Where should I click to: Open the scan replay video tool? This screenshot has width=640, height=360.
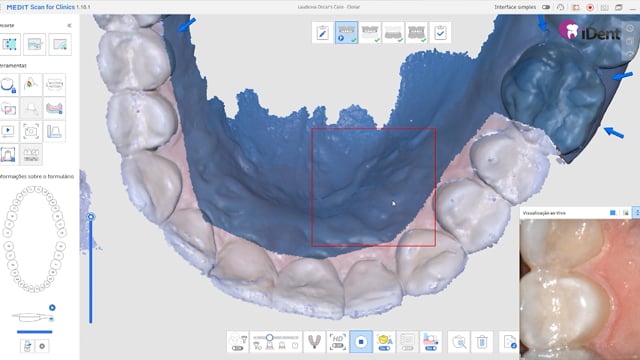[x=8, y=131]
